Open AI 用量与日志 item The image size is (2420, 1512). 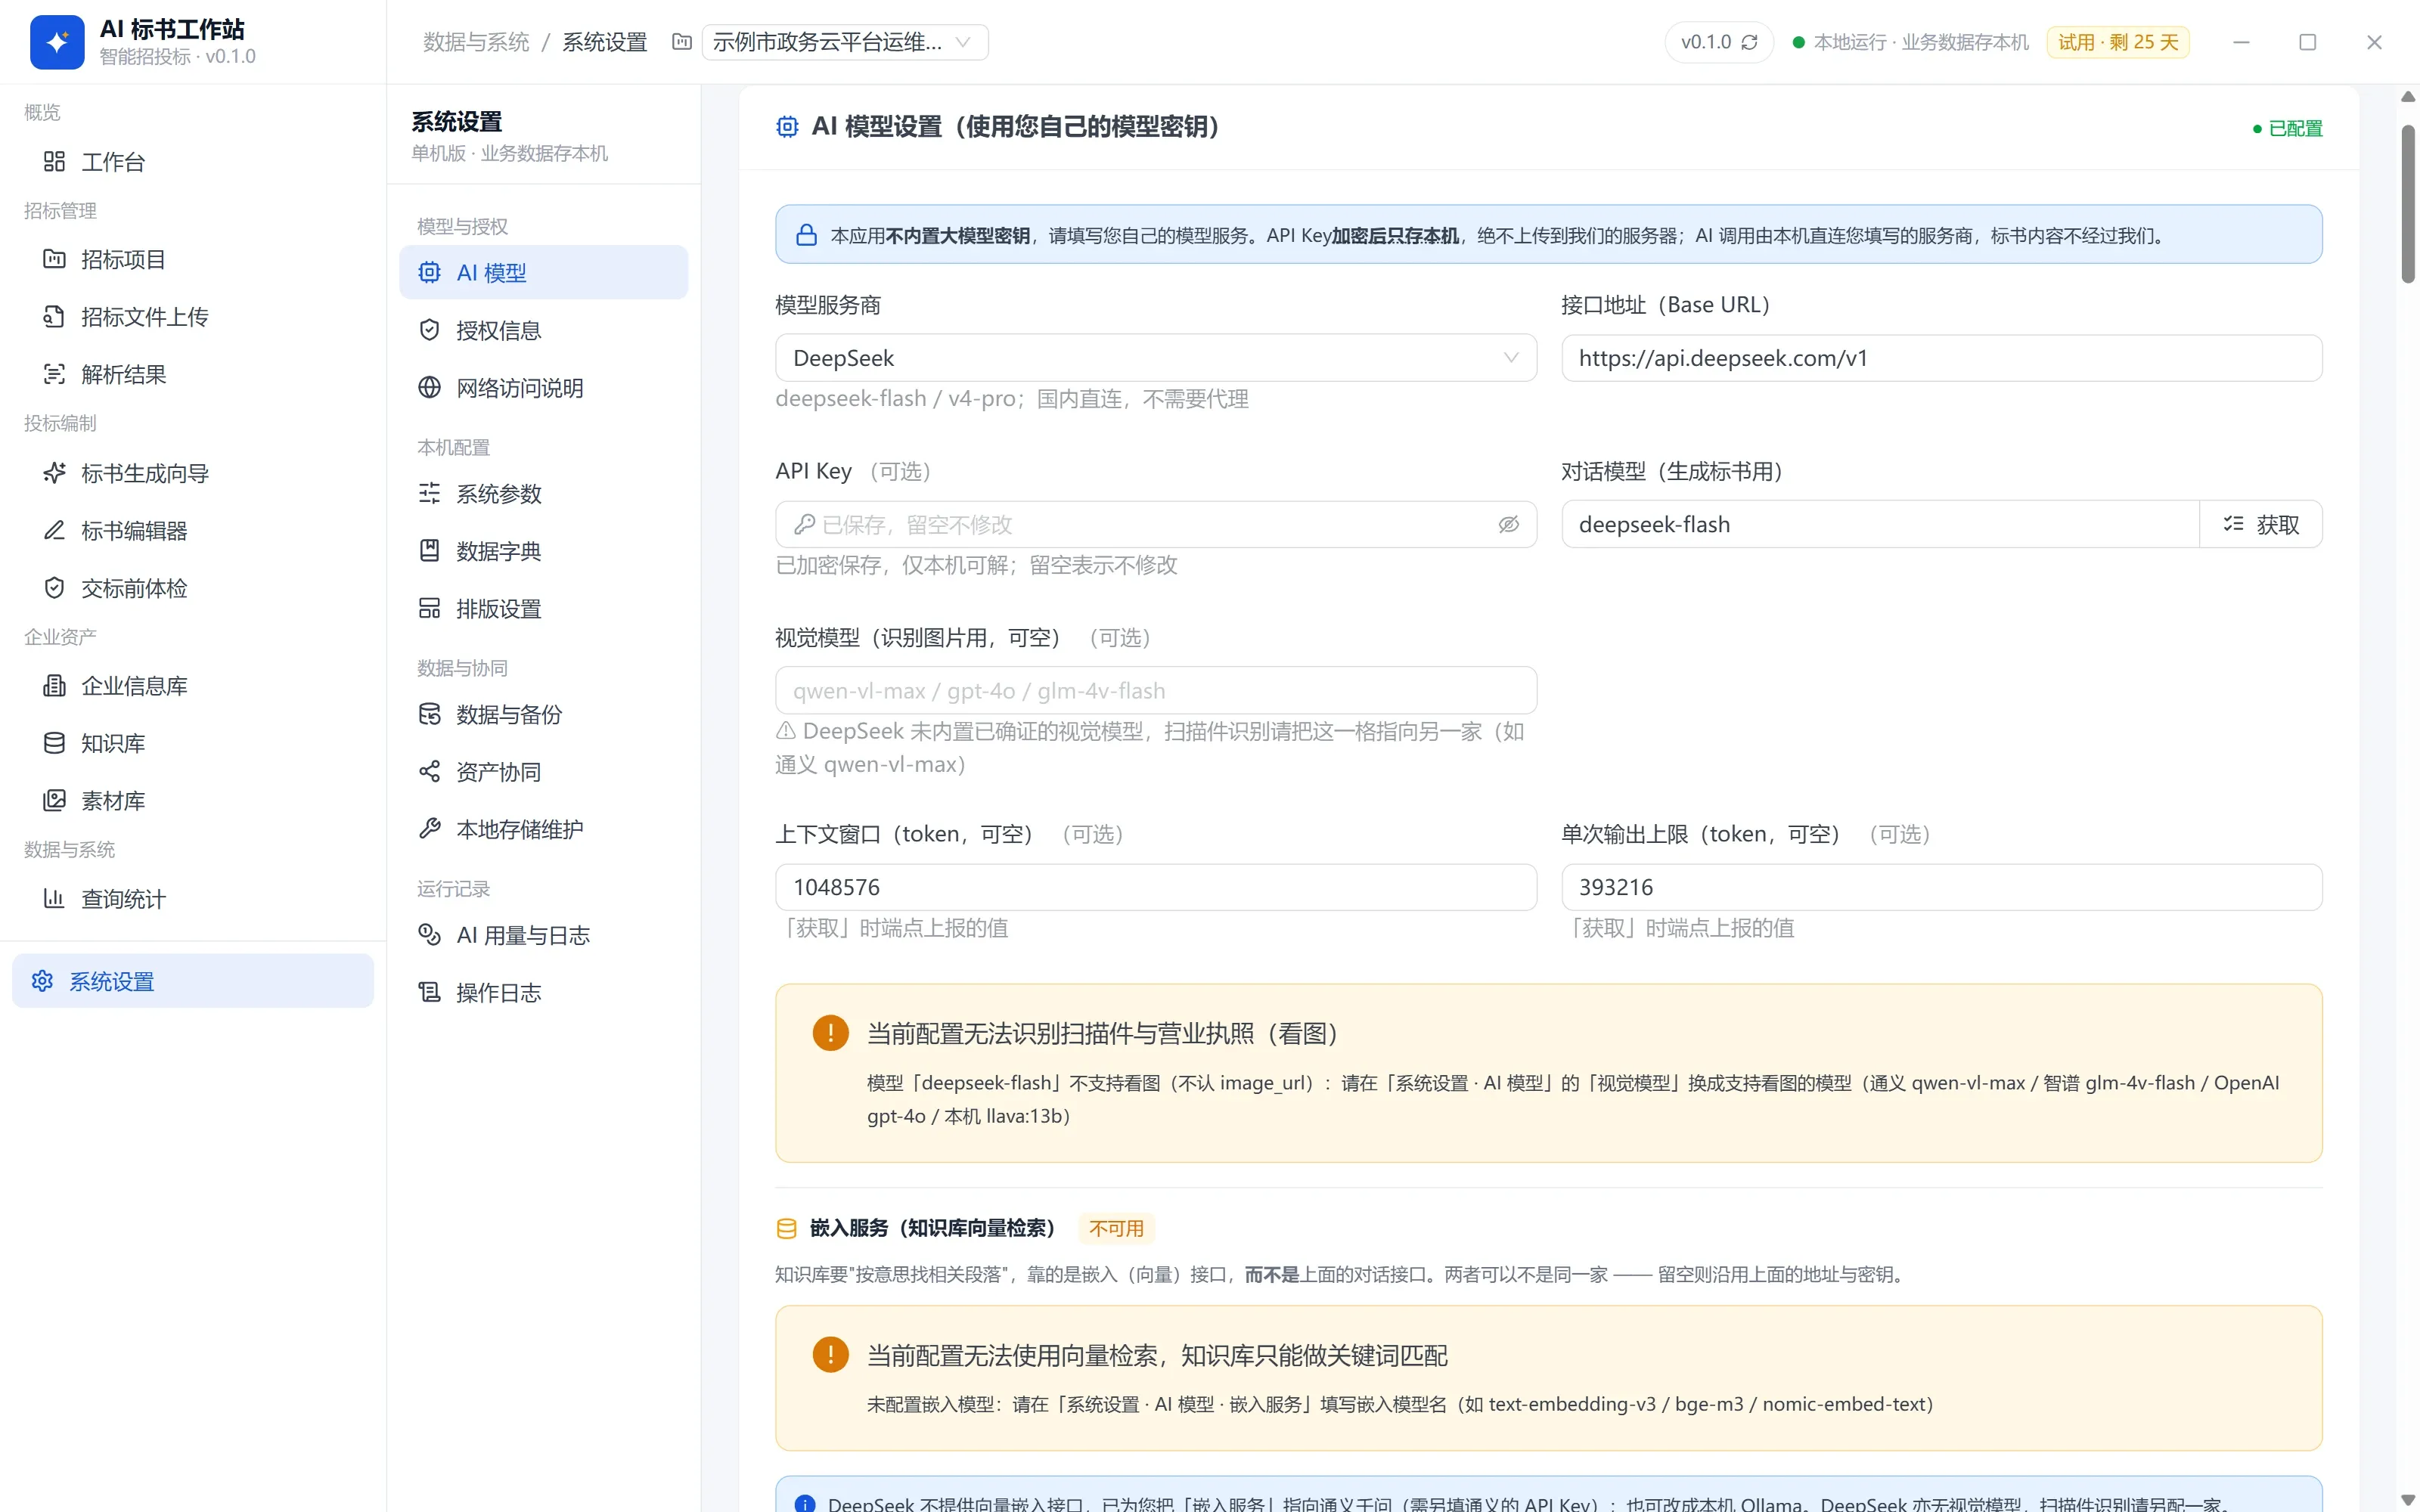(543, 935)
